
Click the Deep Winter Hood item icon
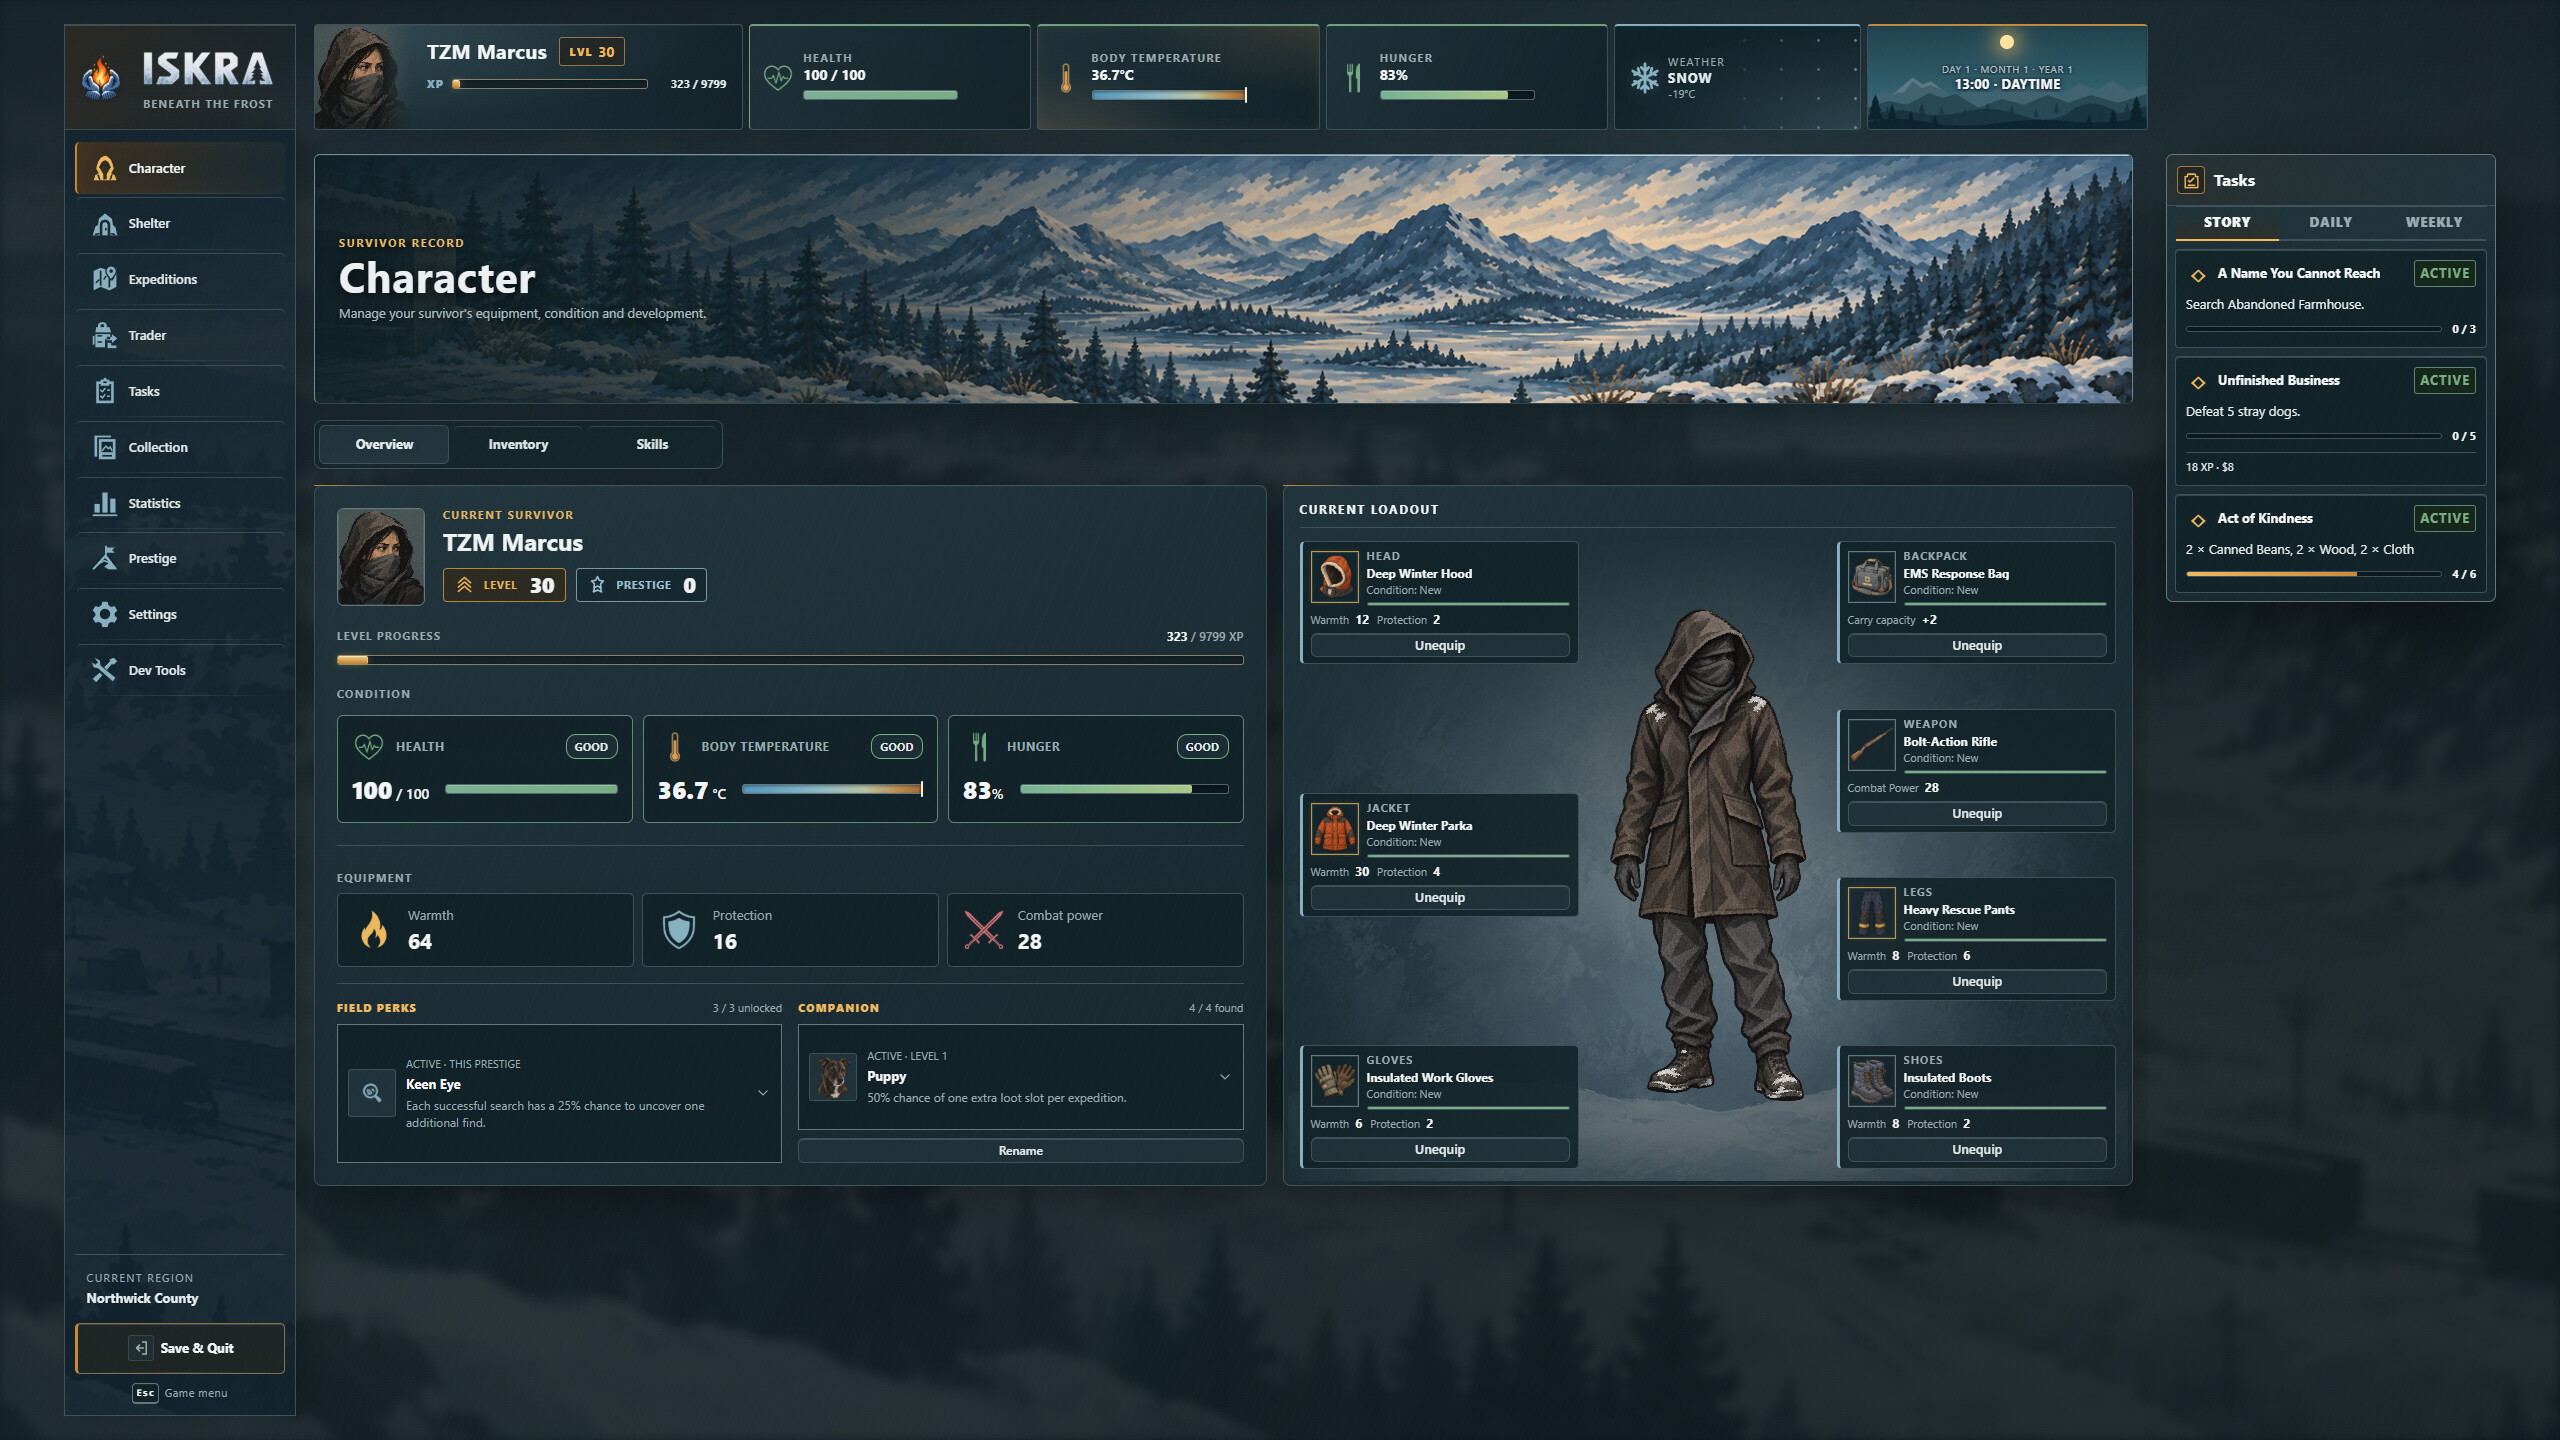tap(1335, 576)
